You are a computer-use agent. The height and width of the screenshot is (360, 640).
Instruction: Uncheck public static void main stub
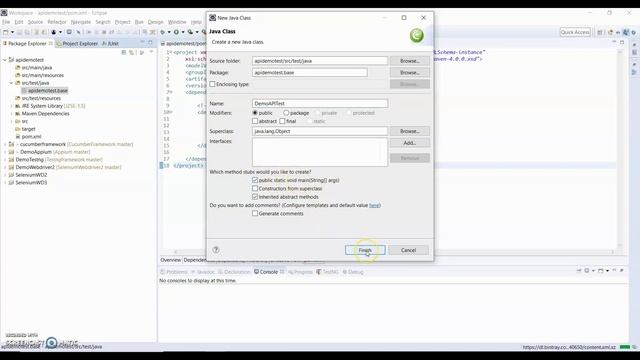pyautogui.click(x=255, y=180)
